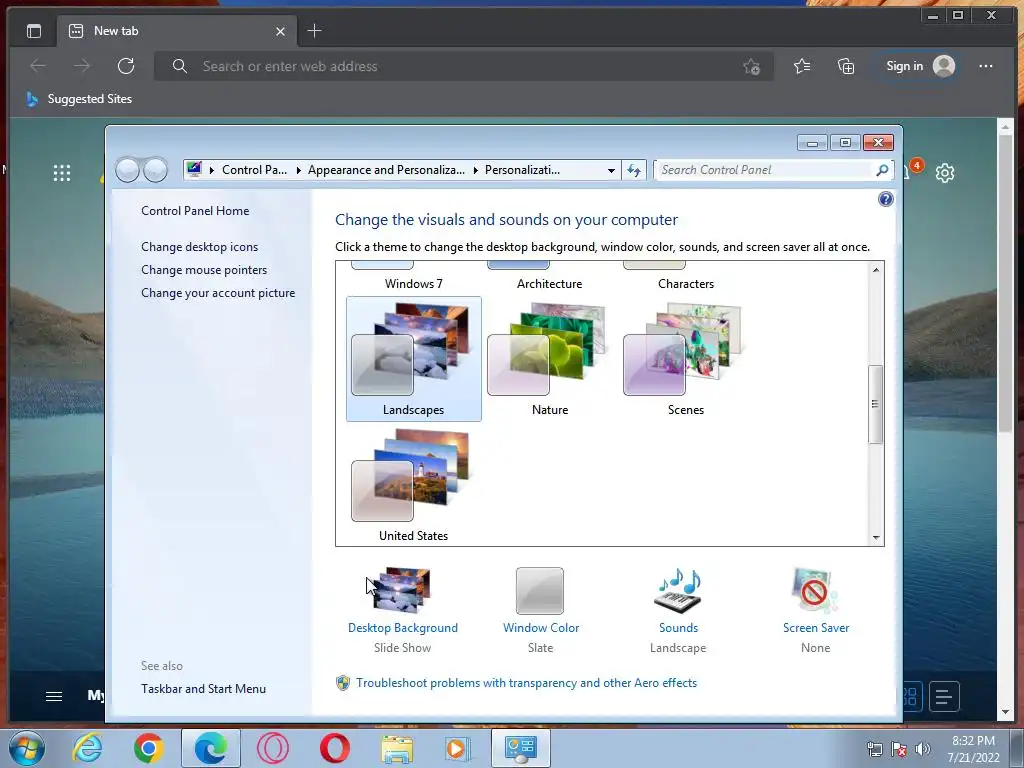The height and width of the screenshot is (768, 1024).
Task: Expand Appearance and Personalization breadcrumb arrow
Action: (475, 170)
